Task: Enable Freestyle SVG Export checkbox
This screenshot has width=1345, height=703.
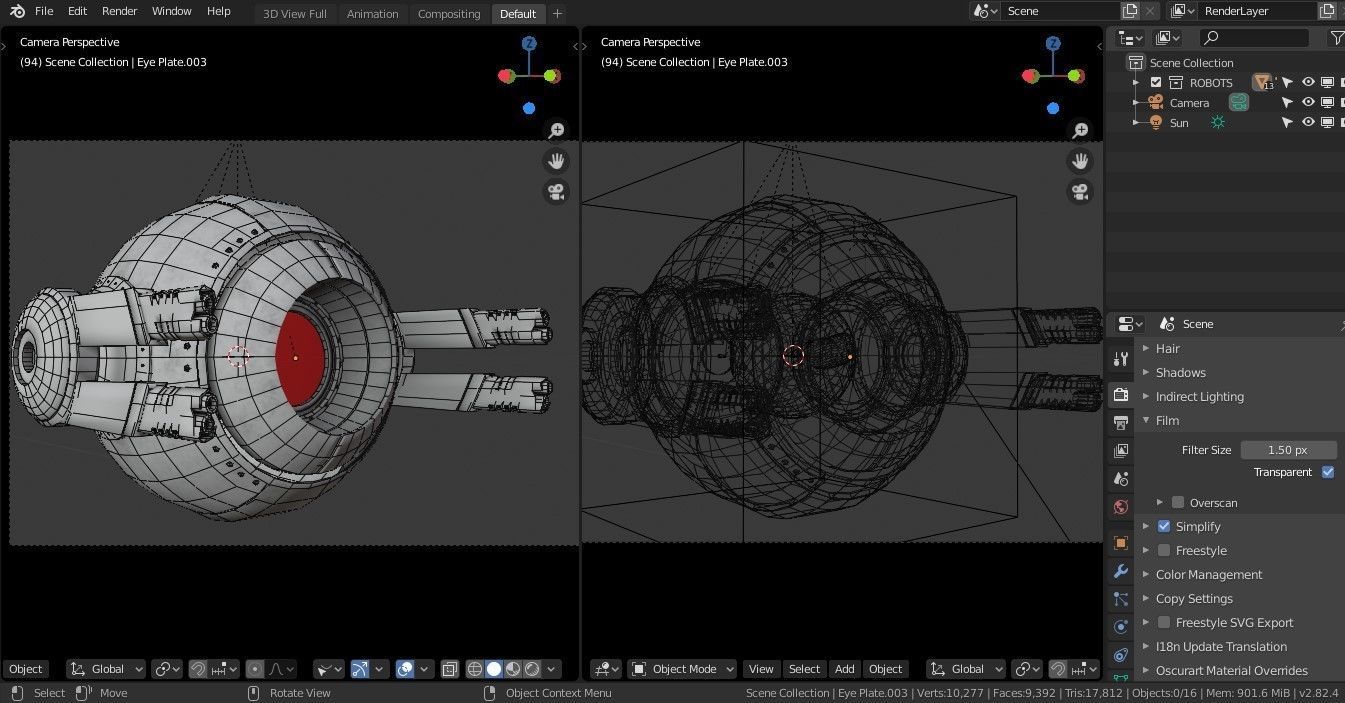Action: click(x=1164, y=622)
